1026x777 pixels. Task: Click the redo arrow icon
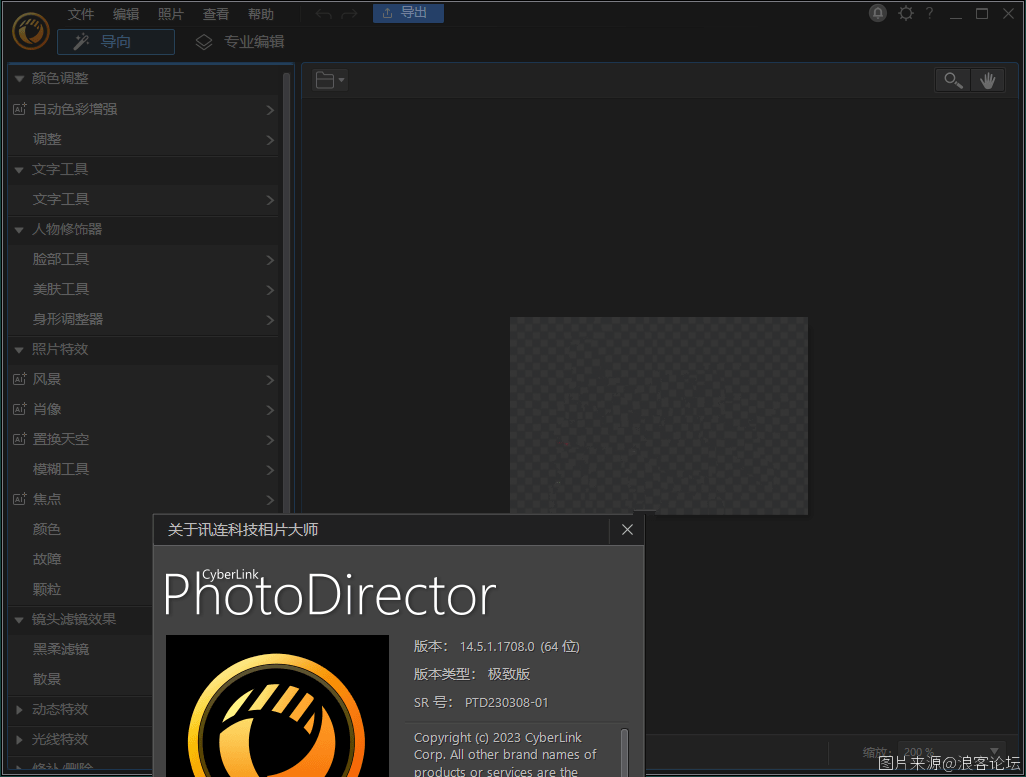348,14
